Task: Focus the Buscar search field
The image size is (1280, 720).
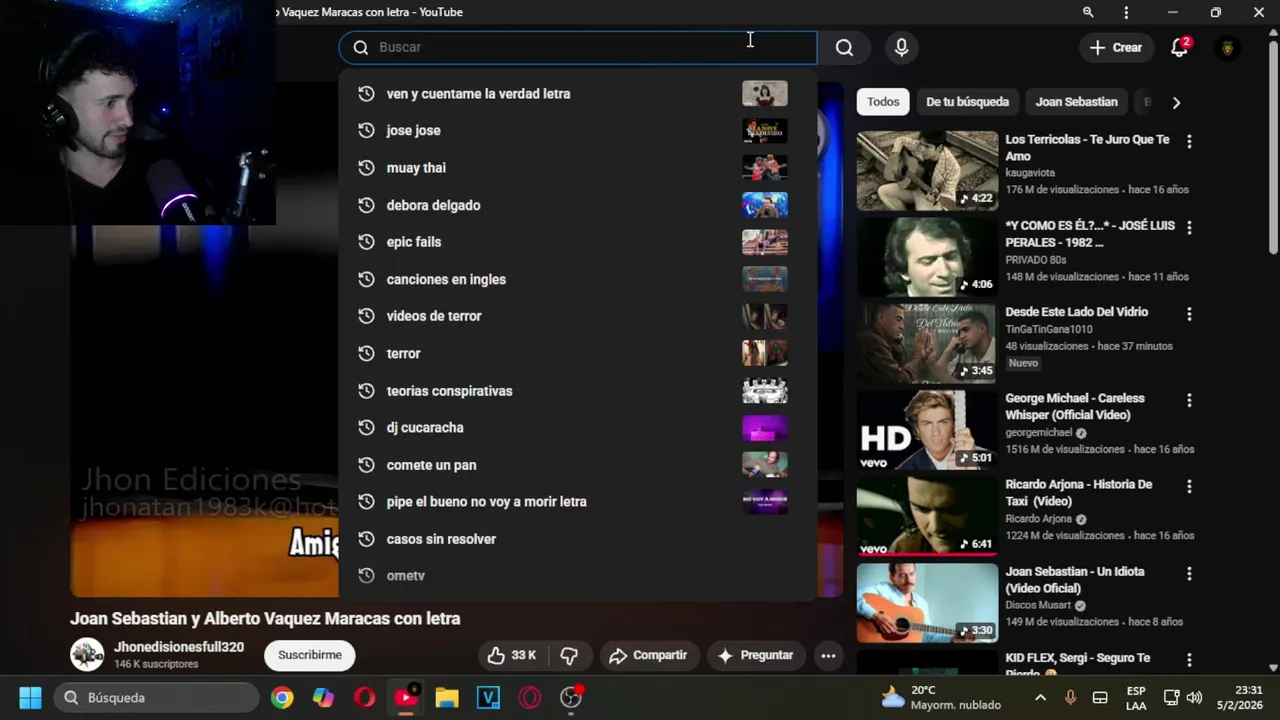Action: pyautogui.click(x=578, y=47)
